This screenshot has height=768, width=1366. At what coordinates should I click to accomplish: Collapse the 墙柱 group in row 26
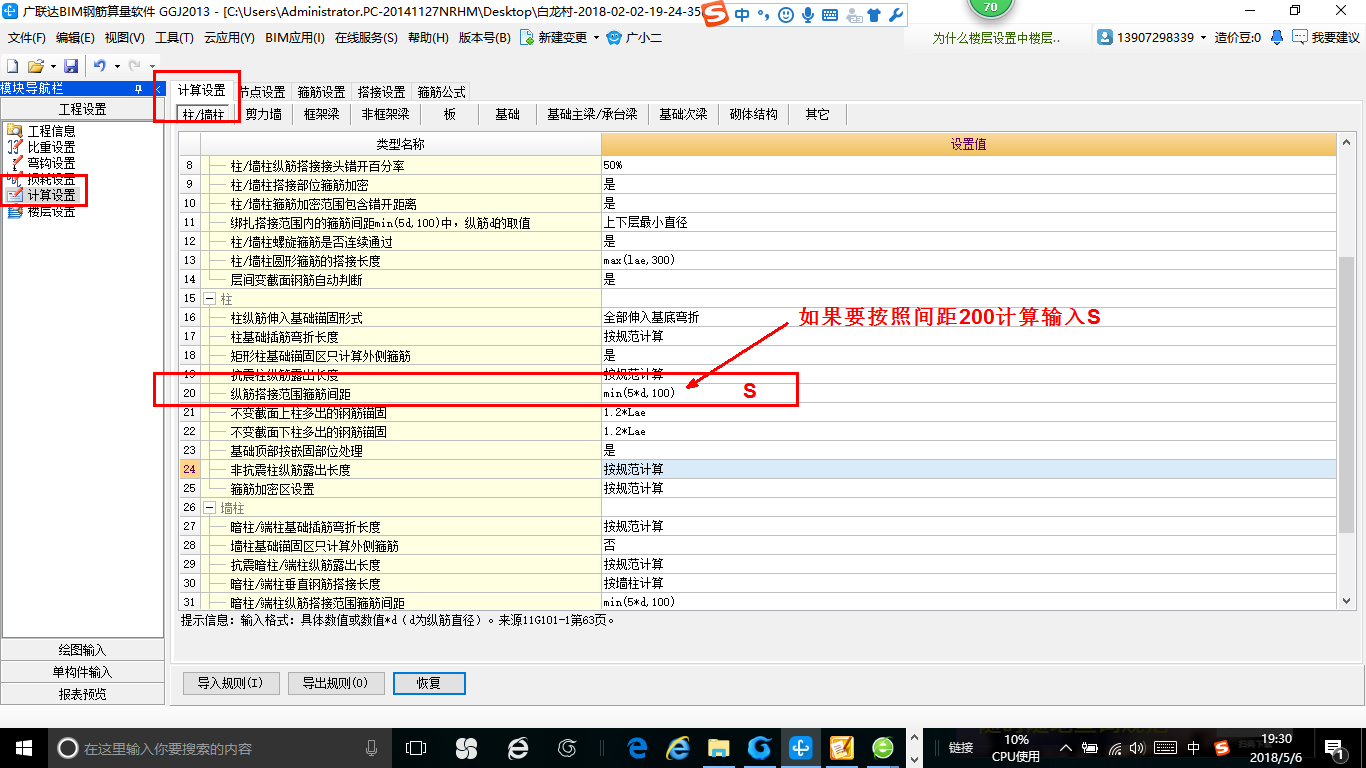pyautogui.click(x=210, y=507)
